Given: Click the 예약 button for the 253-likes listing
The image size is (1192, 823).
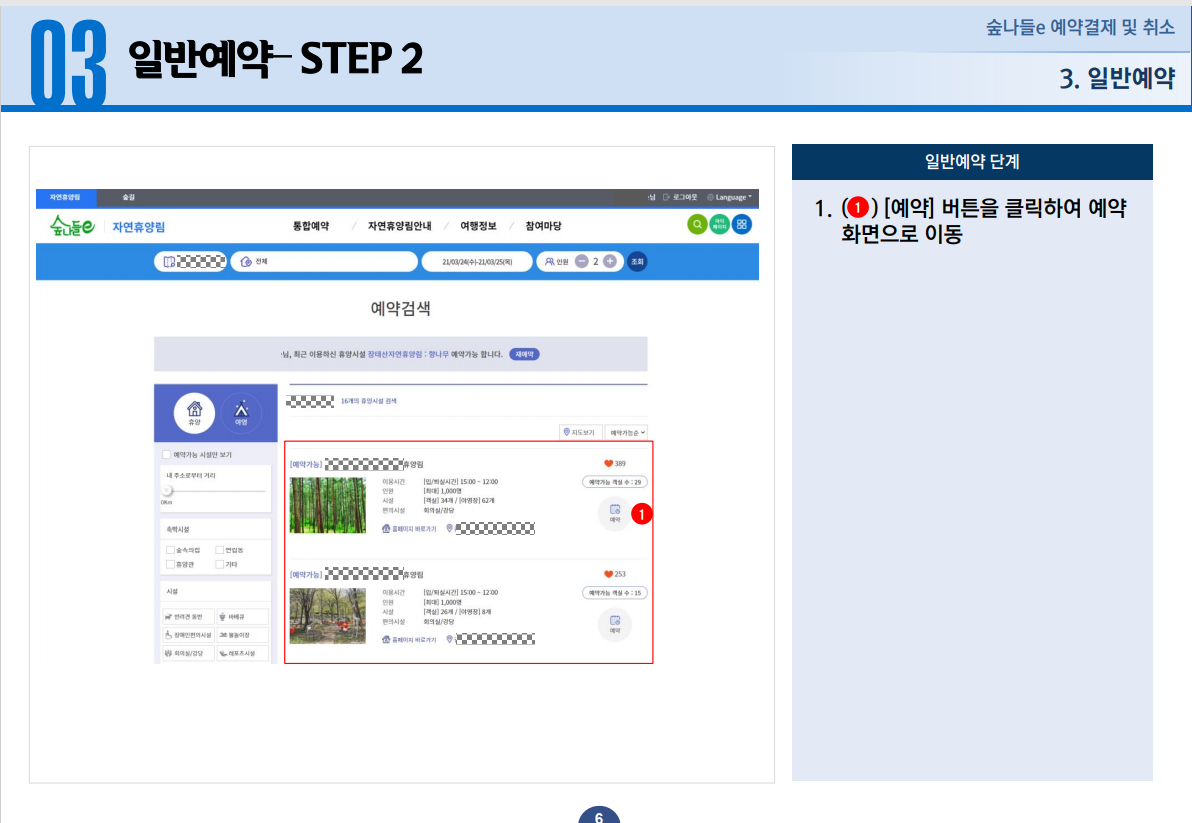Looking at the screenshot, I should click(615, 625).
